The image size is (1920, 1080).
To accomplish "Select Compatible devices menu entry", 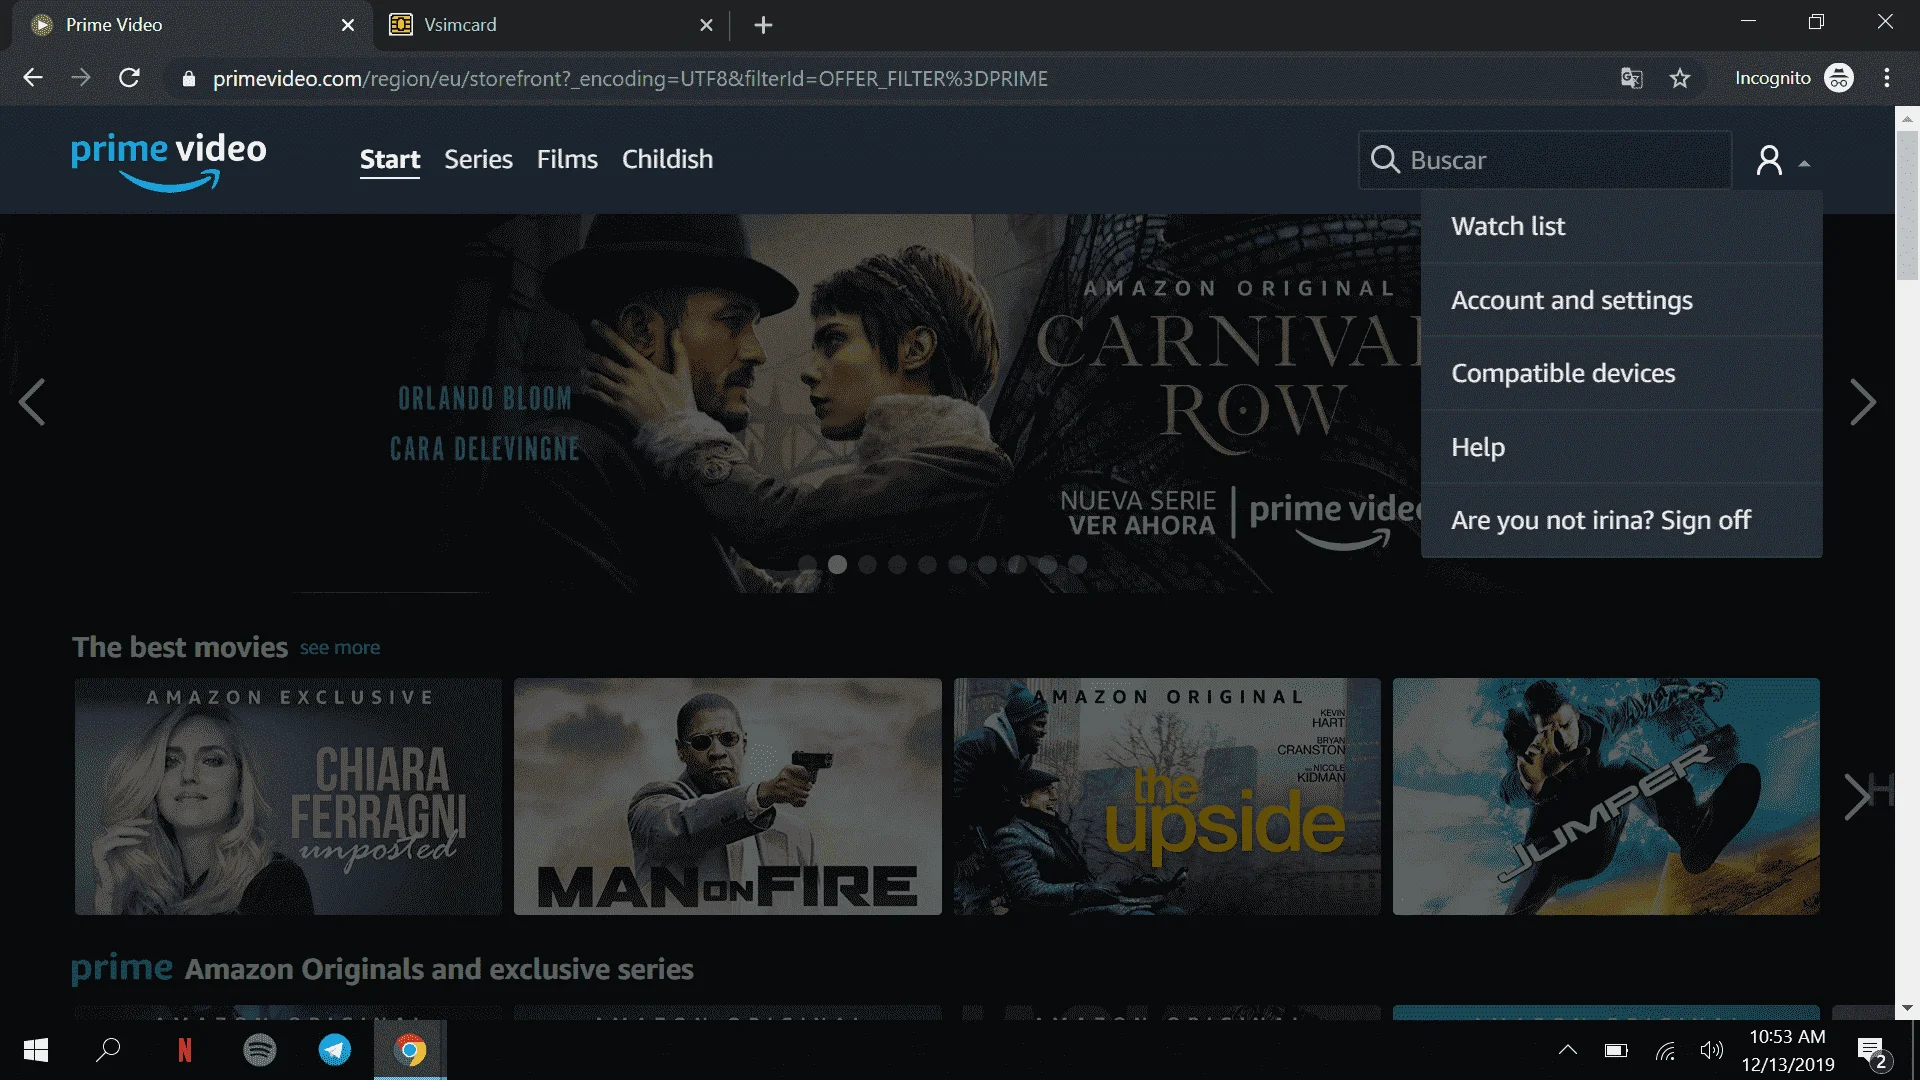I will coord(1621,373).
